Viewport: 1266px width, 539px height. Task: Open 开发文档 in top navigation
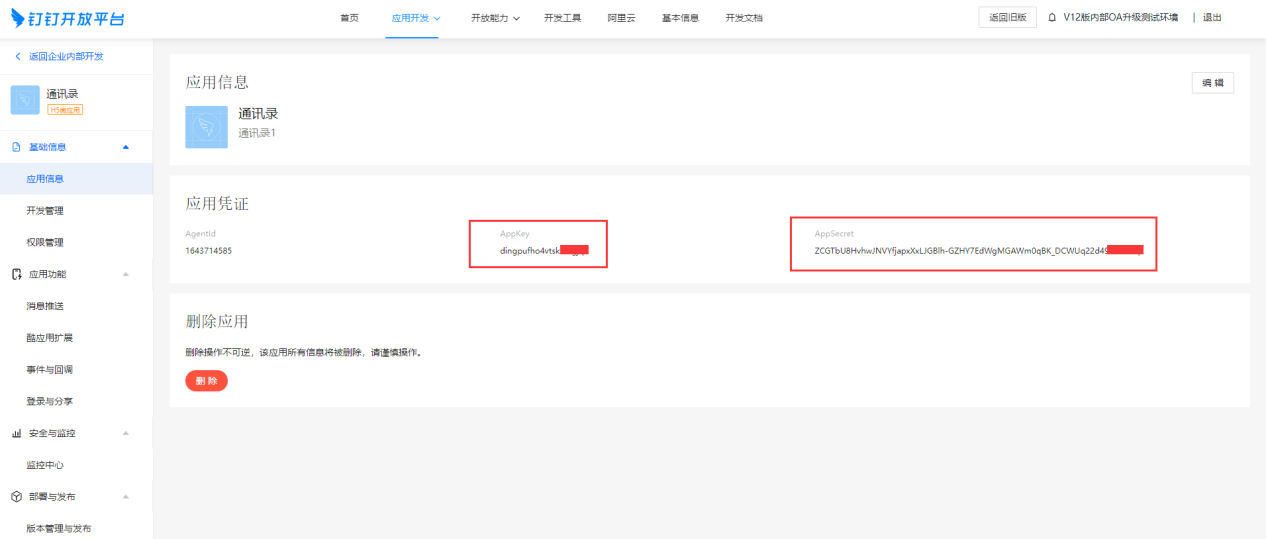coord(743,18)
